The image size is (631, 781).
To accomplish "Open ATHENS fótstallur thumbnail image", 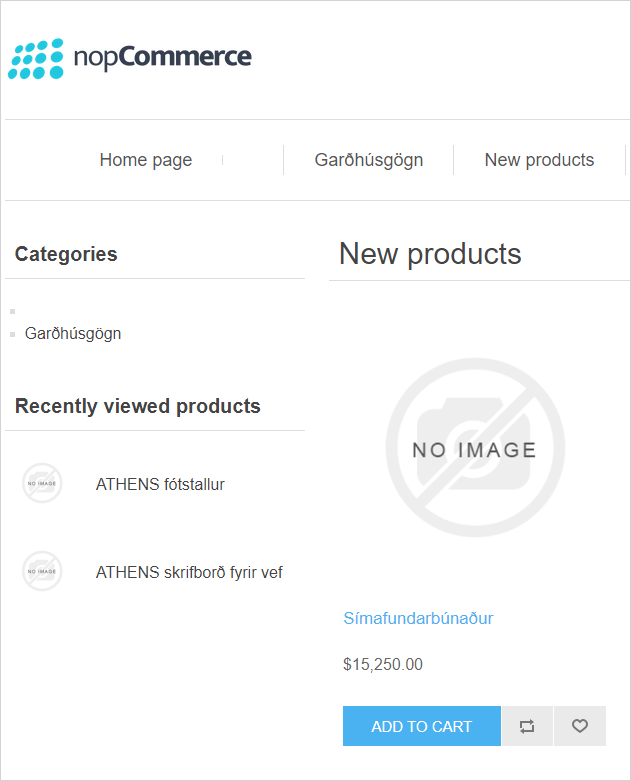I will point(42,484).
